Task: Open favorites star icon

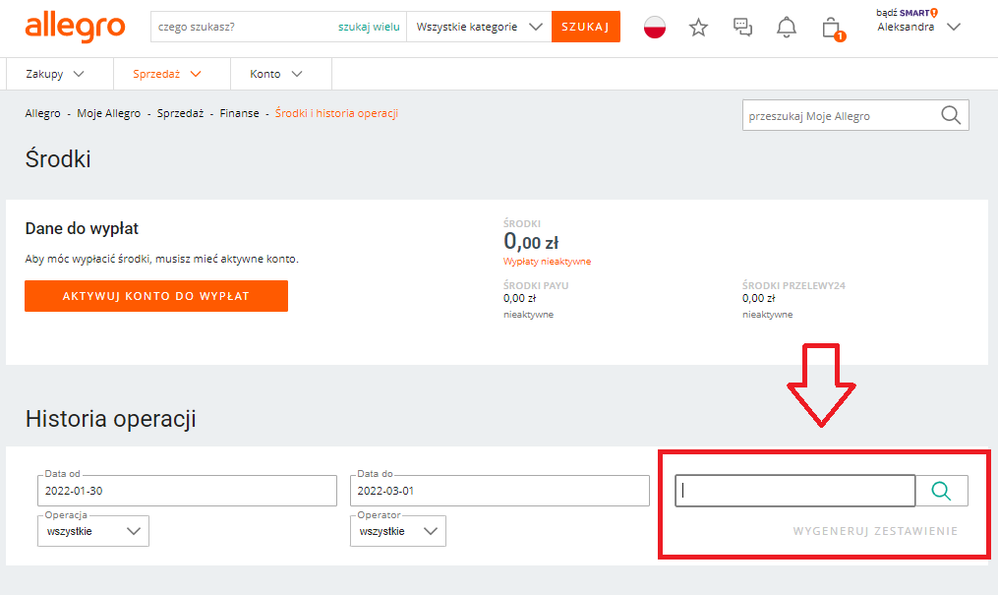Action: click(x=698, y=27)
